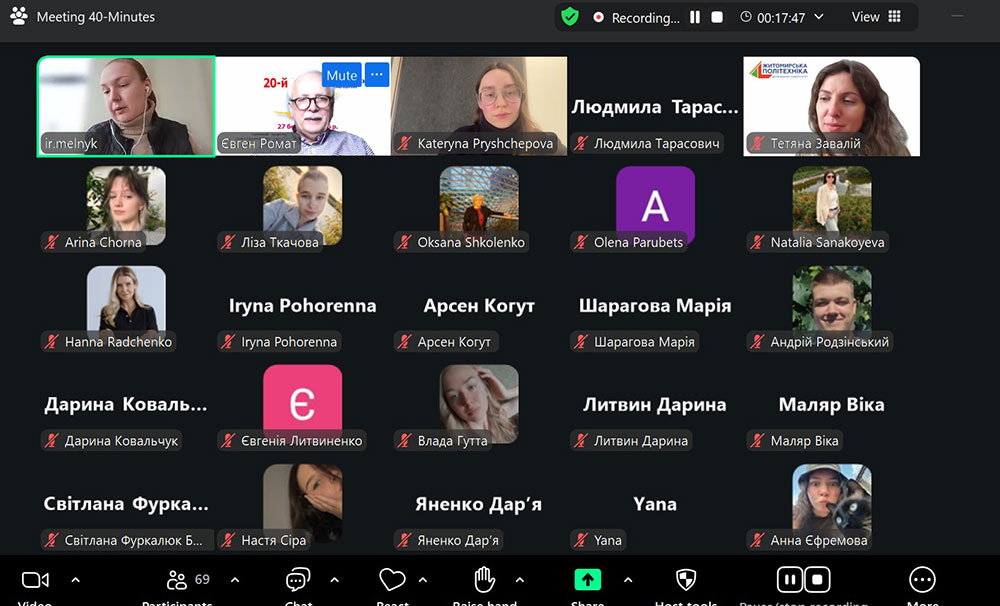Viewport: 1000px width, 606px height.
Task: Click the React heart icon
Action: [x=391, y=580]
